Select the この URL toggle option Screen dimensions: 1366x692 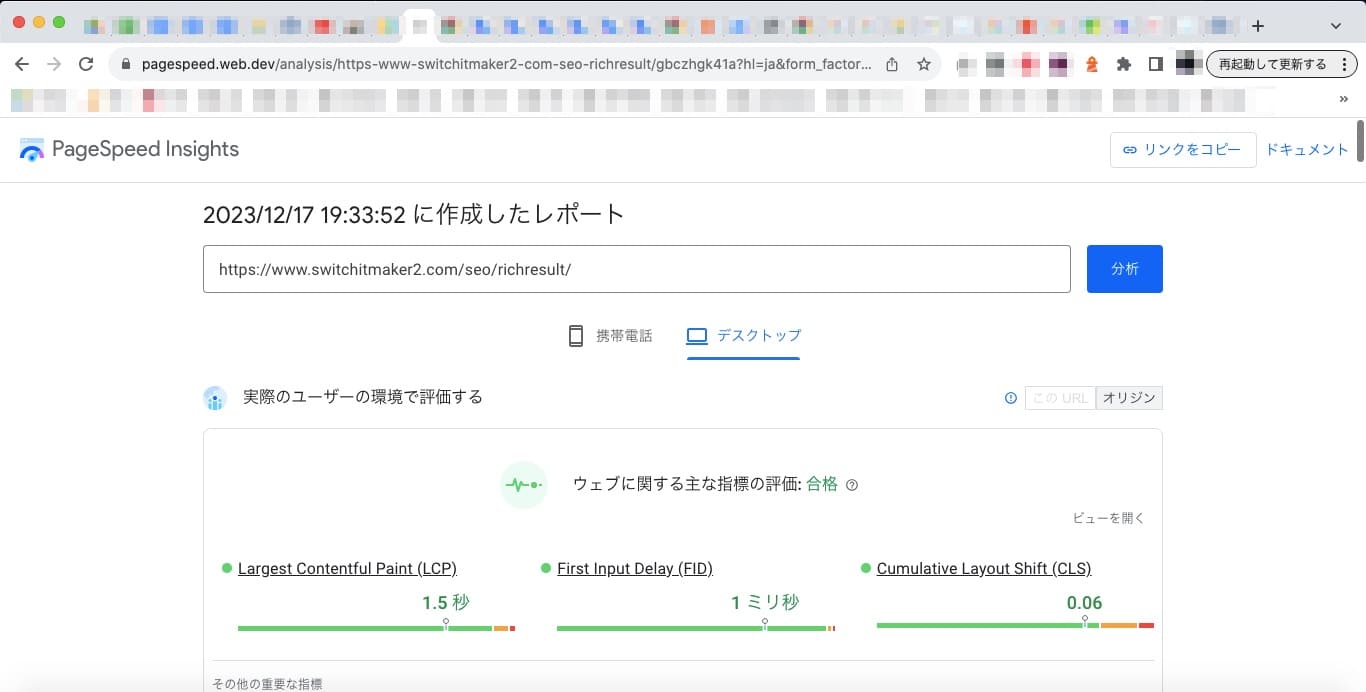pyautogui.click(x=1060, y=398)
